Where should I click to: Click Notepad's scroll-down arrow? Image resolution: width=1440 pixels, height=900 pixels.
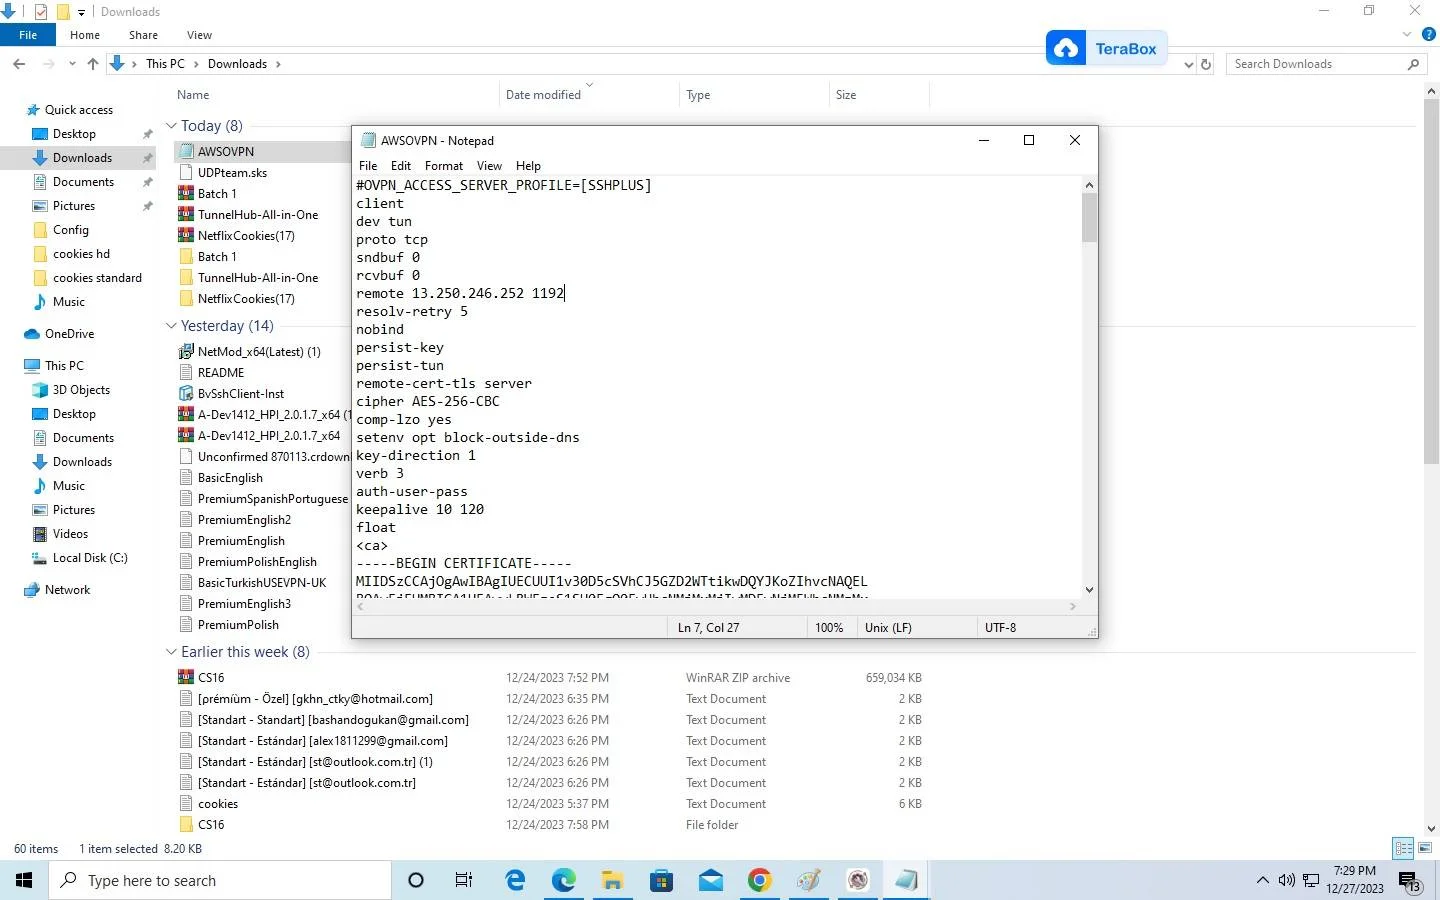1089,590
